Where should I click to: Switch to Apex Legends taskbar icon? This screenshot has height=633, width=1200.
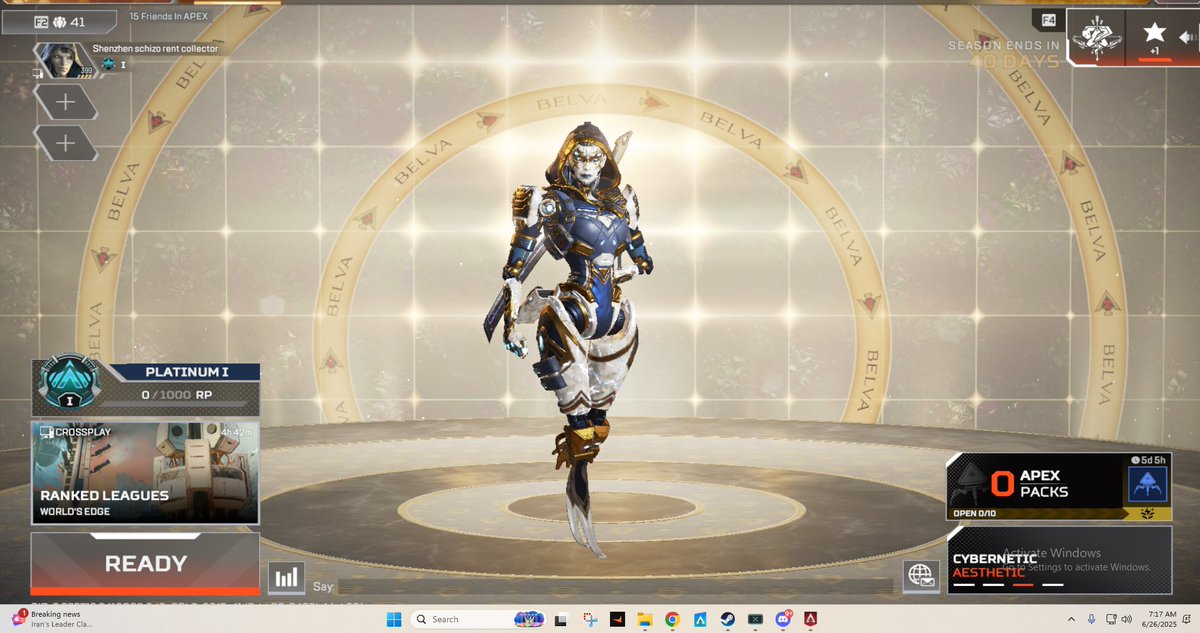[x=811, y=619]
